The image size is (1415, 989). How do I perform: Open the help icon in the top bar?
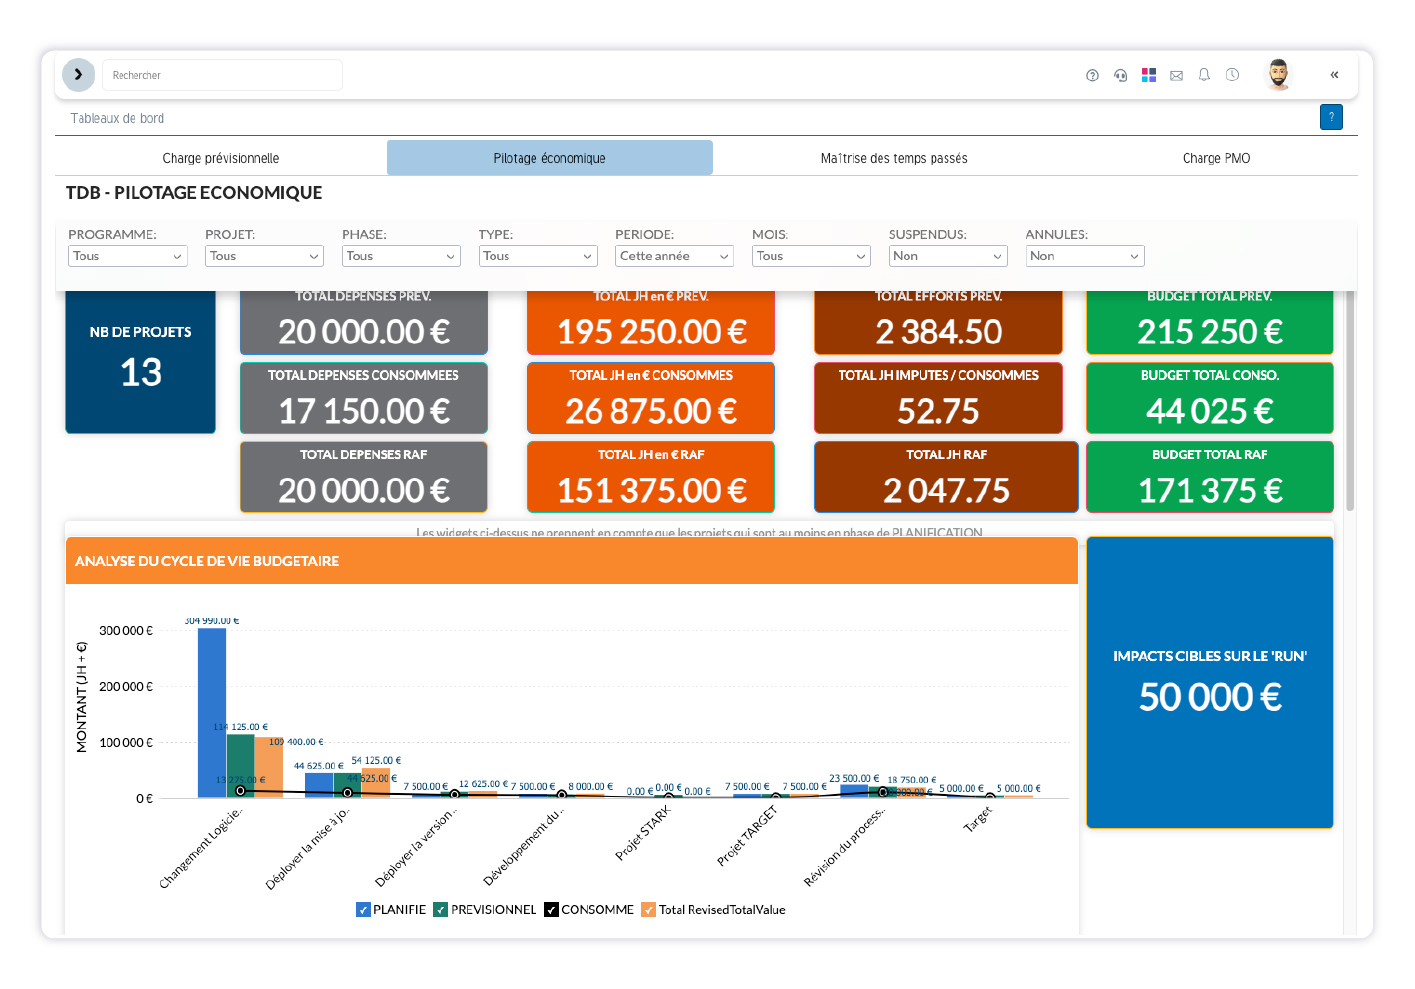click(1092, 74)
